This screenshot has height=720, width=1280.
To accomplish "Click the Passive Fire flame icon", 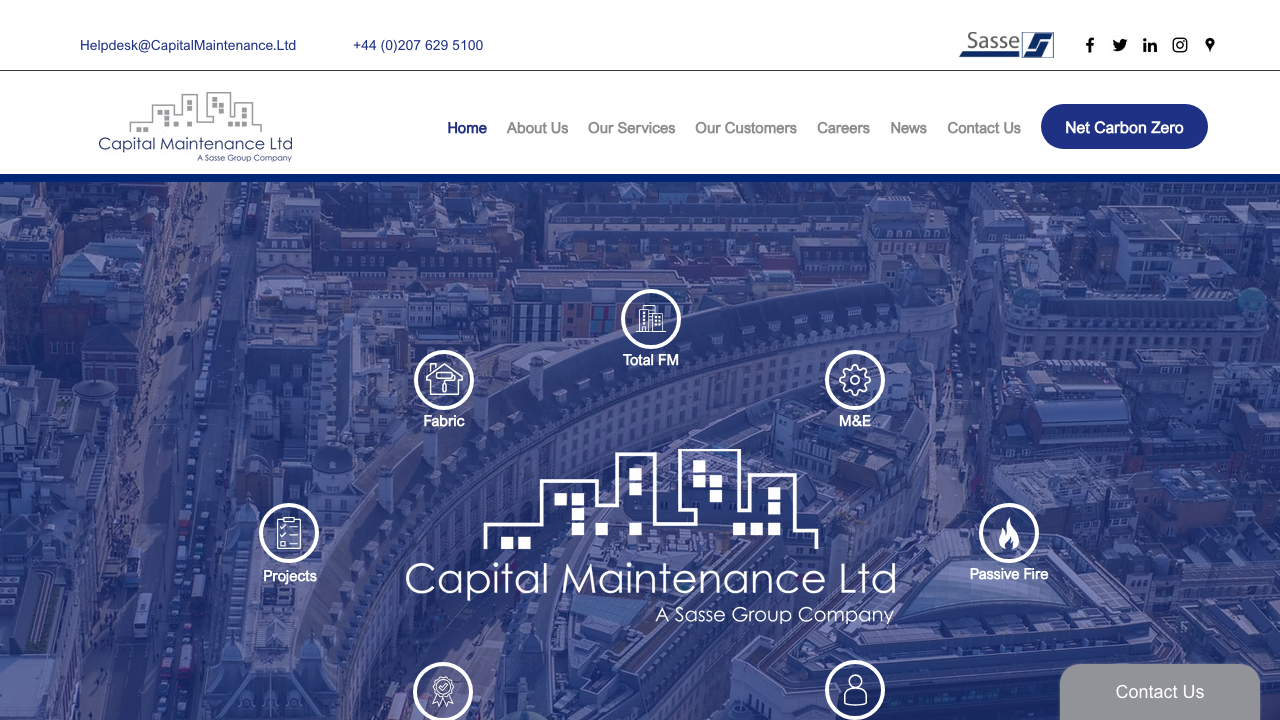I will pos(1008,534).
